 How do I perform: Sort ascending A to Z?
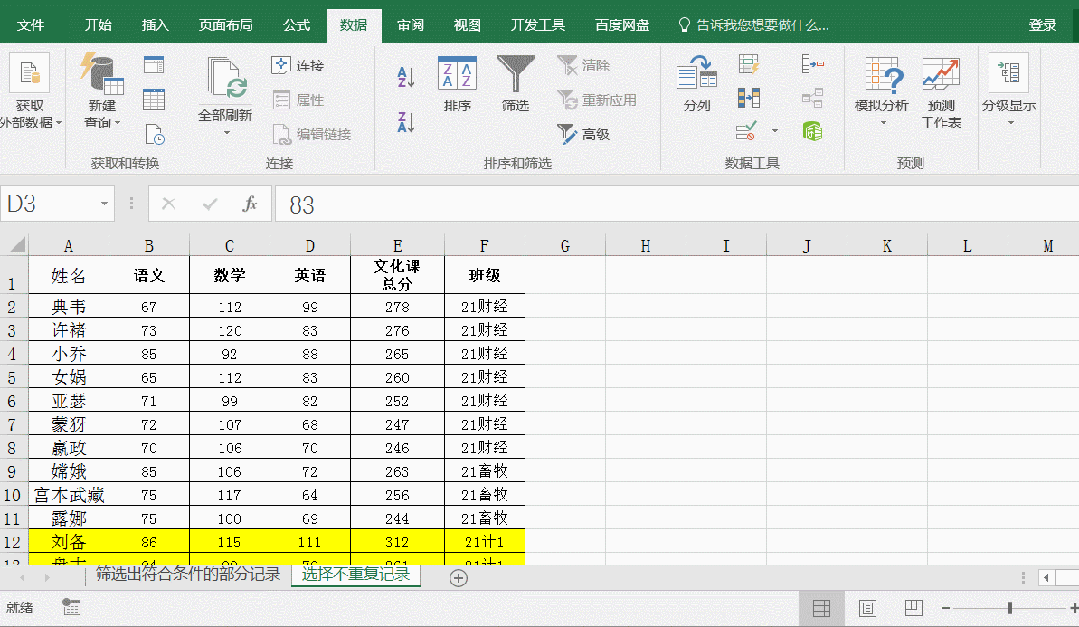(x=405, y=77)
